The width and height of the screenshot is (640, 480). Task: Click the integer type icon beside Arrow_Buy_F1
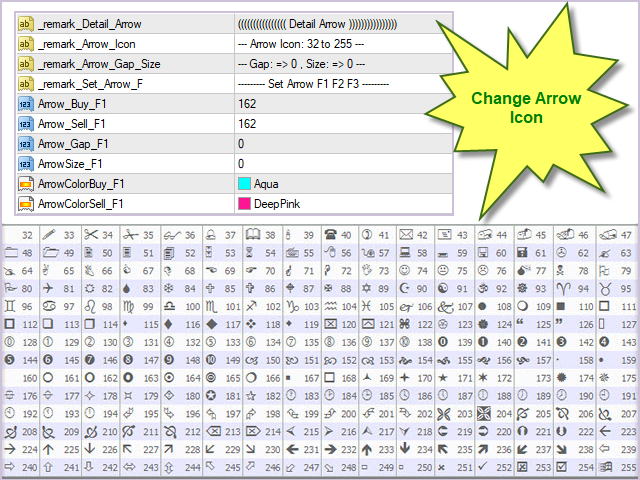pyautogui.click(x=26, y=103)
